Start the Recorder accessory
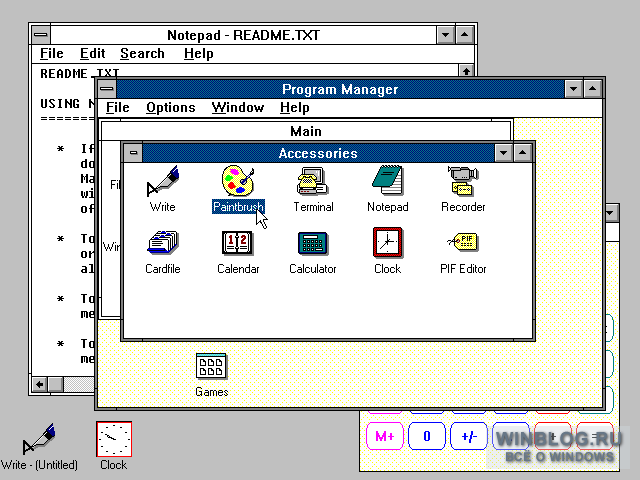 click(463, 189)
